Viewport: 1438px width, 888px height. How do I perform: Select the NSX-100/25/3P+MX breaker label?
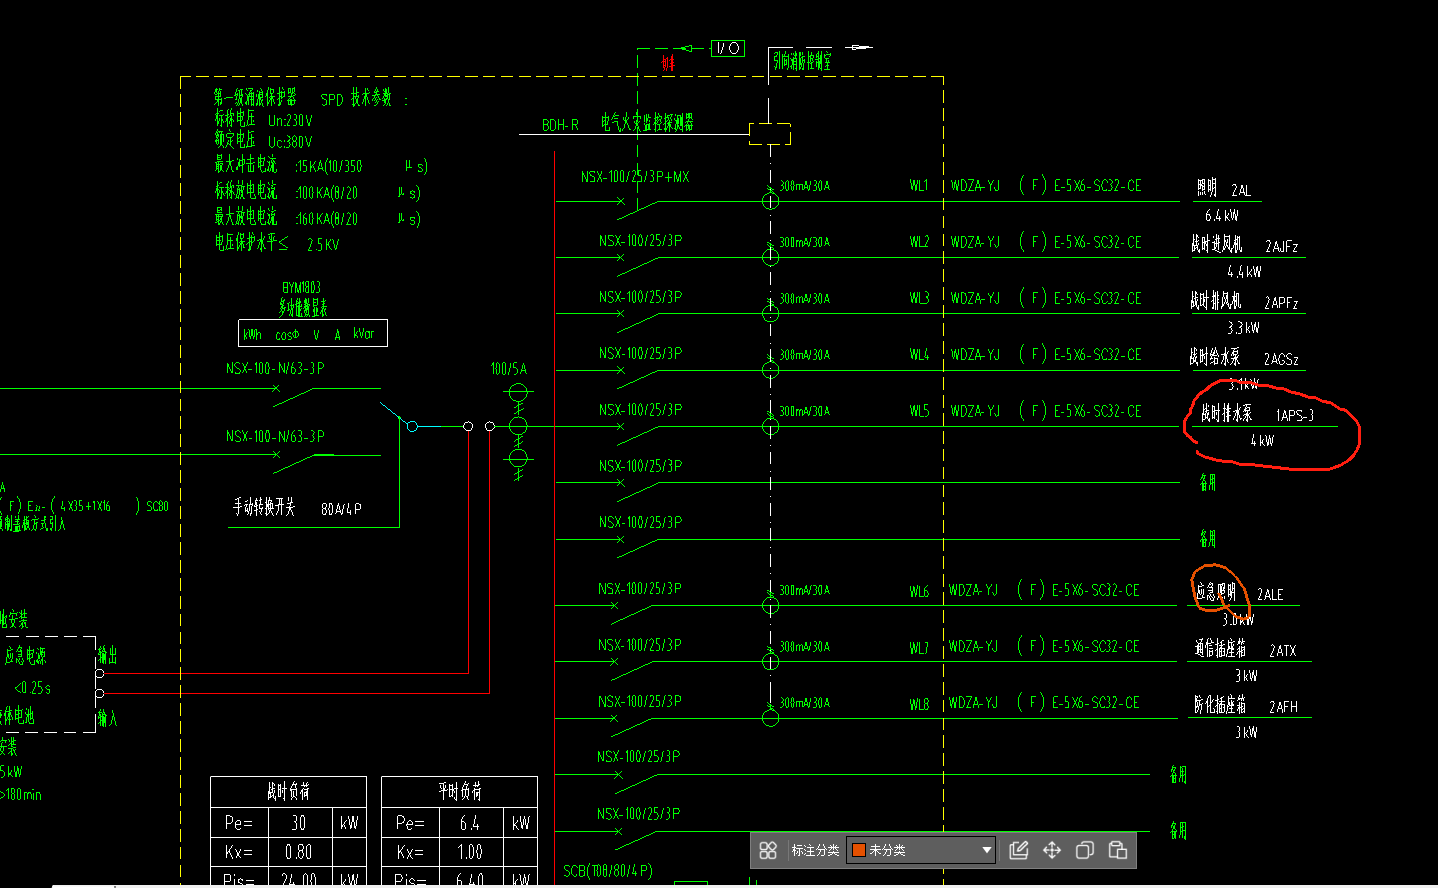pos(635,177)
